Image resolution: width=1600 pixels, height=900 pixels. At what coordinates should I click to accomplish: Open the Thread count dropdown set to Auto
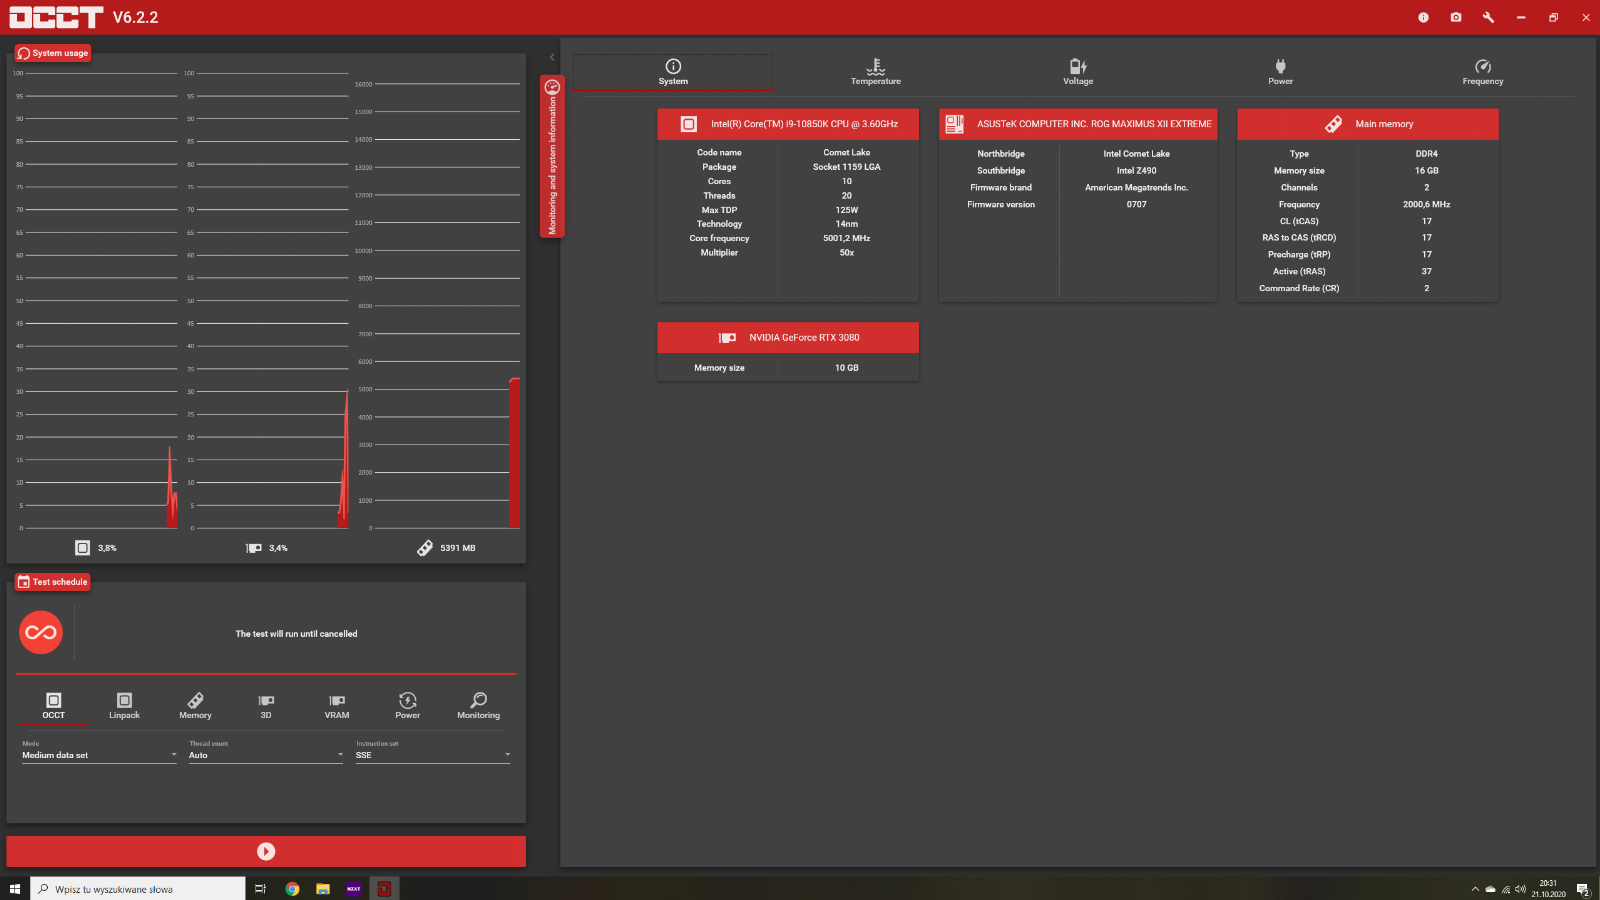[x=266, y=755]
